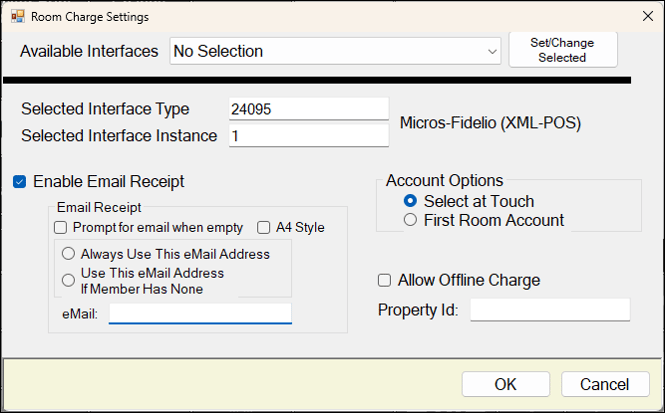Enable the A4 Style checkbox

[x=264, y=228]
